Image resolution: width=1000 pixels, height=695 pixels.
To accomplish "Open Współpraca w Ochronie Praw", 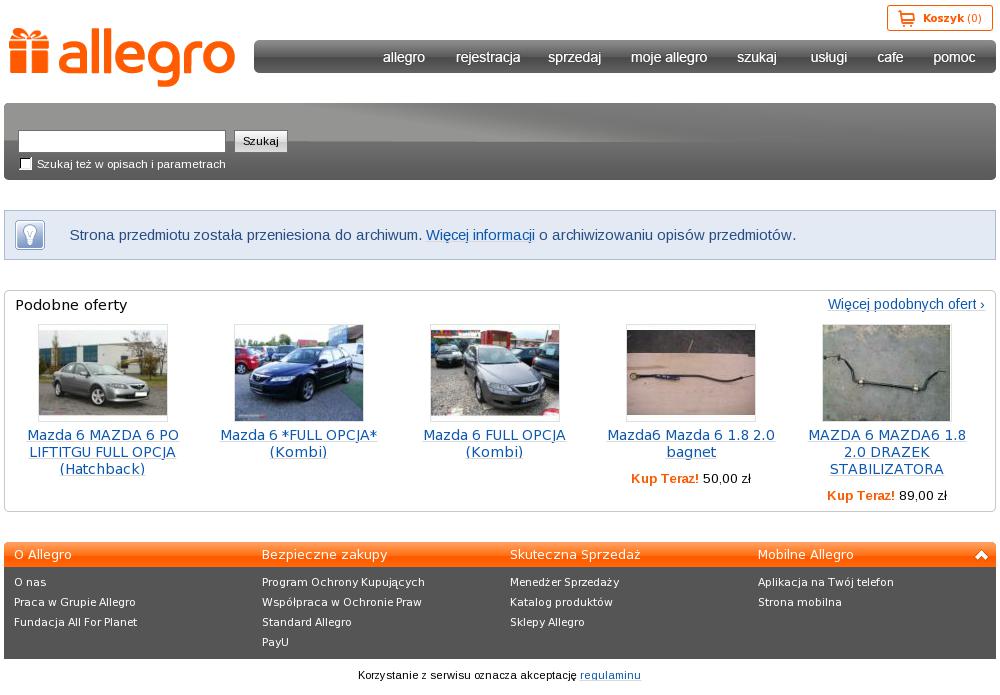I will click(x=342, y=603).
